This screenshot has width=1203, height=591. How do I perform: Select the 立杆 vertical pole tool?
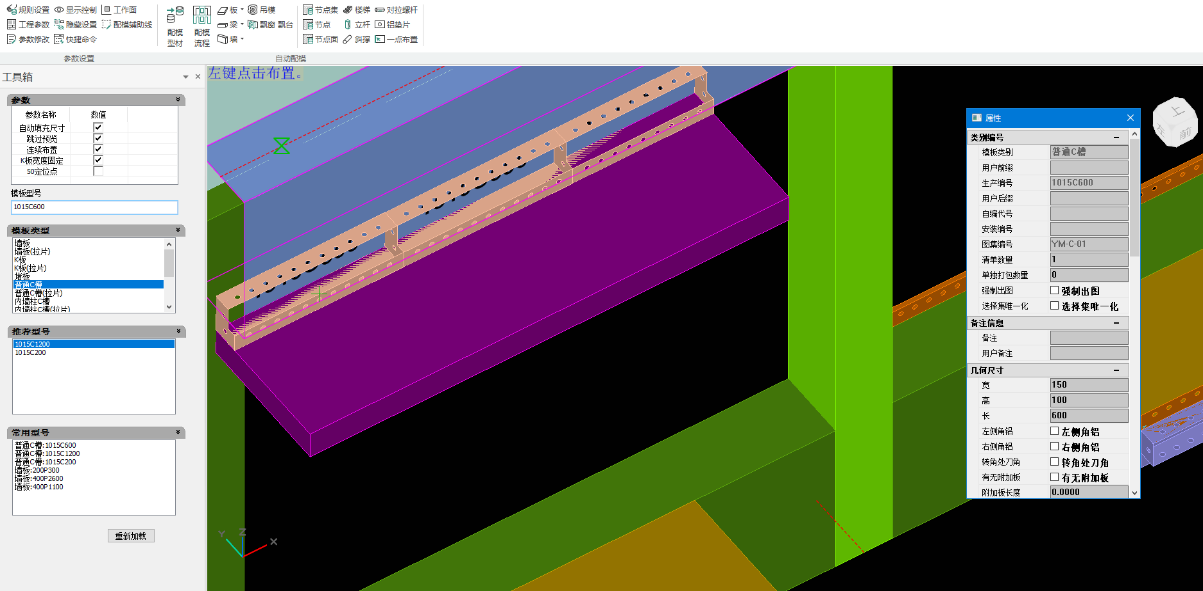[x=356, y=24]
